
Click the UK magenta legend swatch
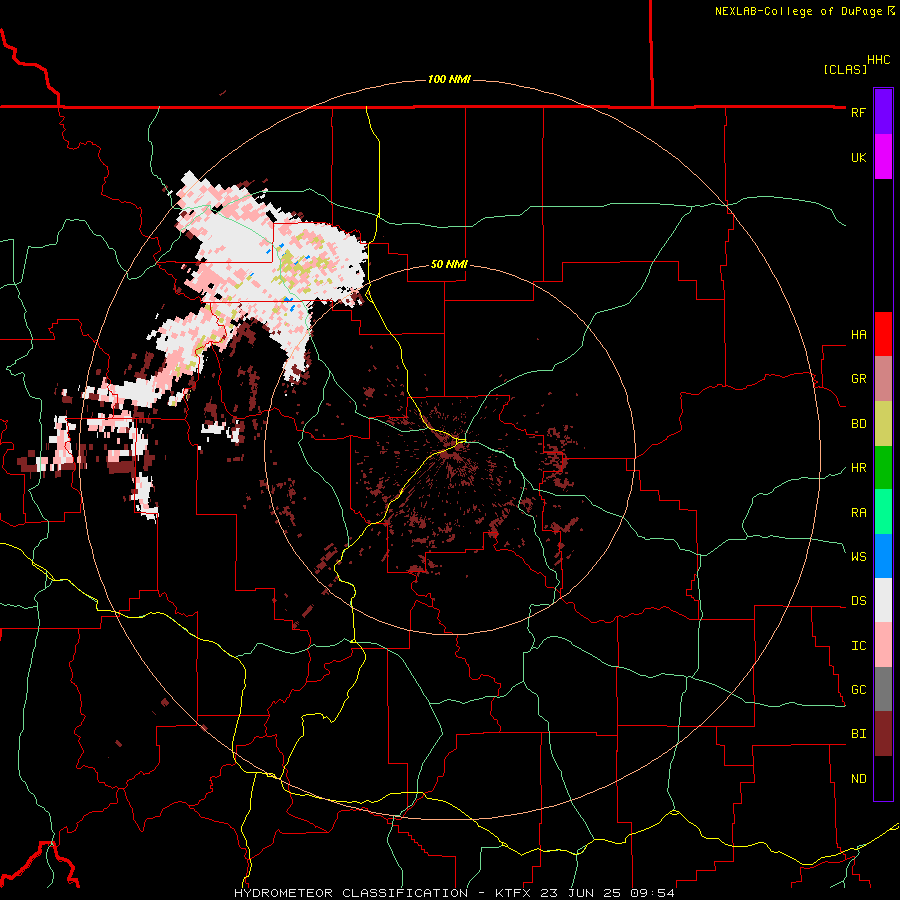[x=883, y=157]
